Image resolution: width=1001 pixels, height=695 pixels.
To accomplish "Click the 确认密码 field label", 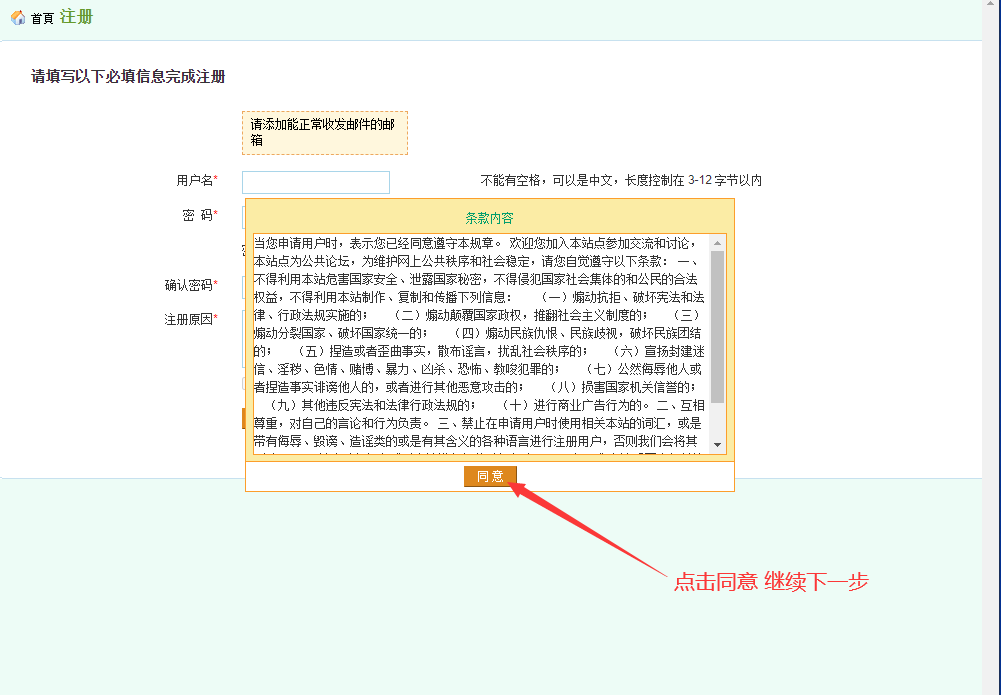I will (x=188, y=285).
